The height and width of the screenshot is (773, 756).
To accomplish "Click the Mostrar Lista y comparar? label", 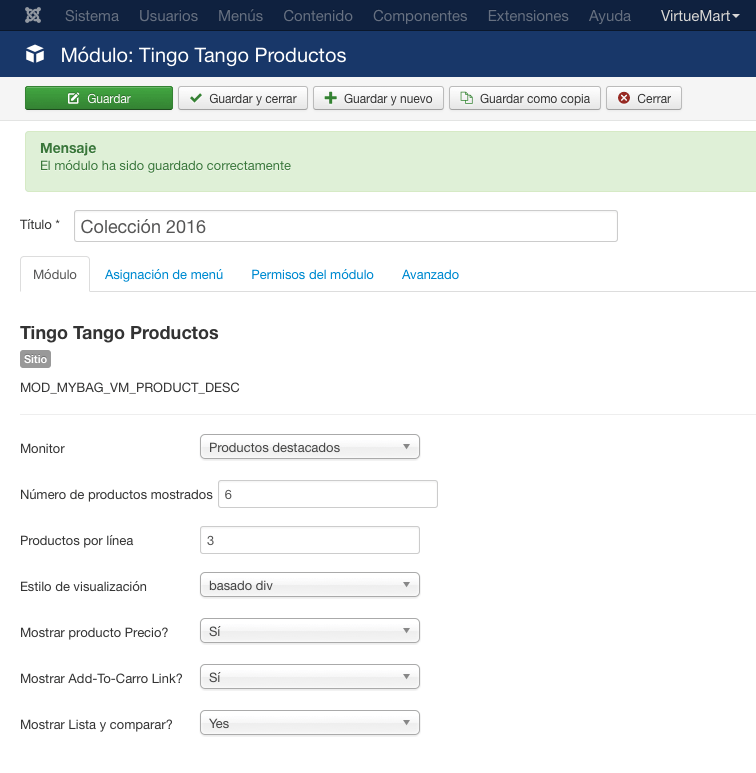I will [97, 725].
